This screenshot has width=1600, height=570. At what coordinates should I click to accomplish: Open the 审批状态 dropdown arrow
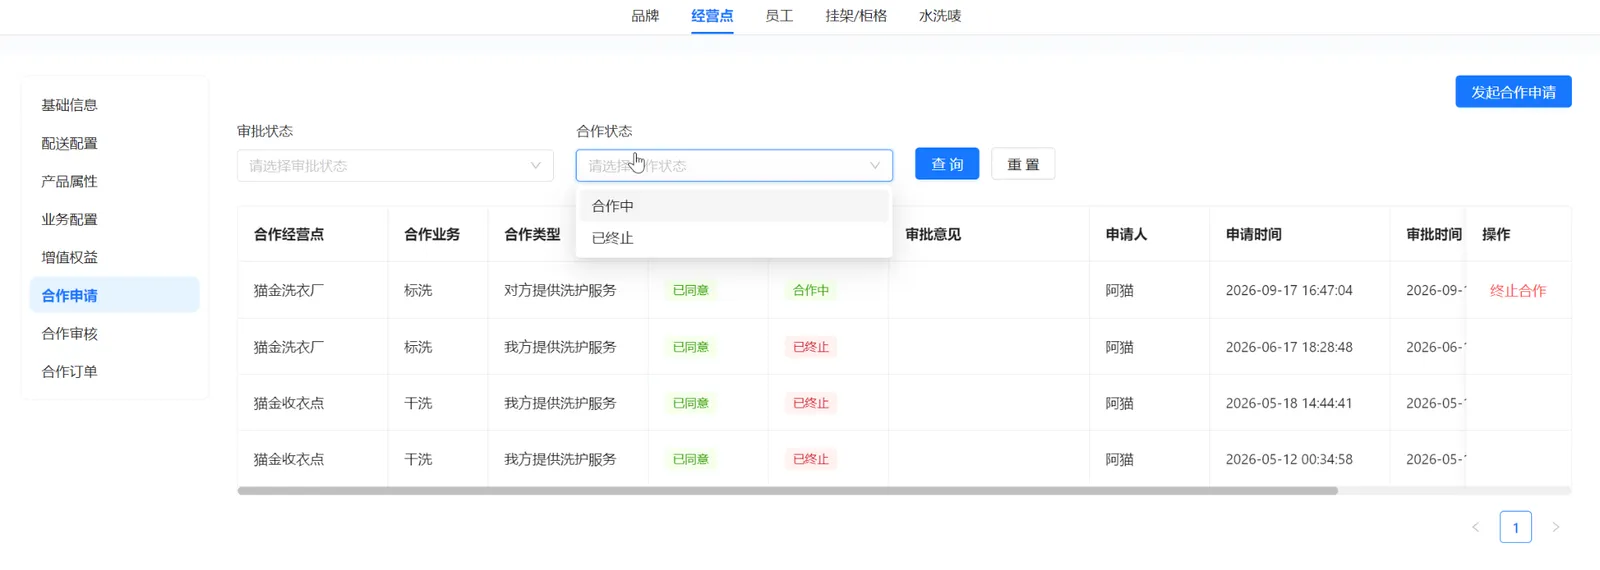pos(535,166)
